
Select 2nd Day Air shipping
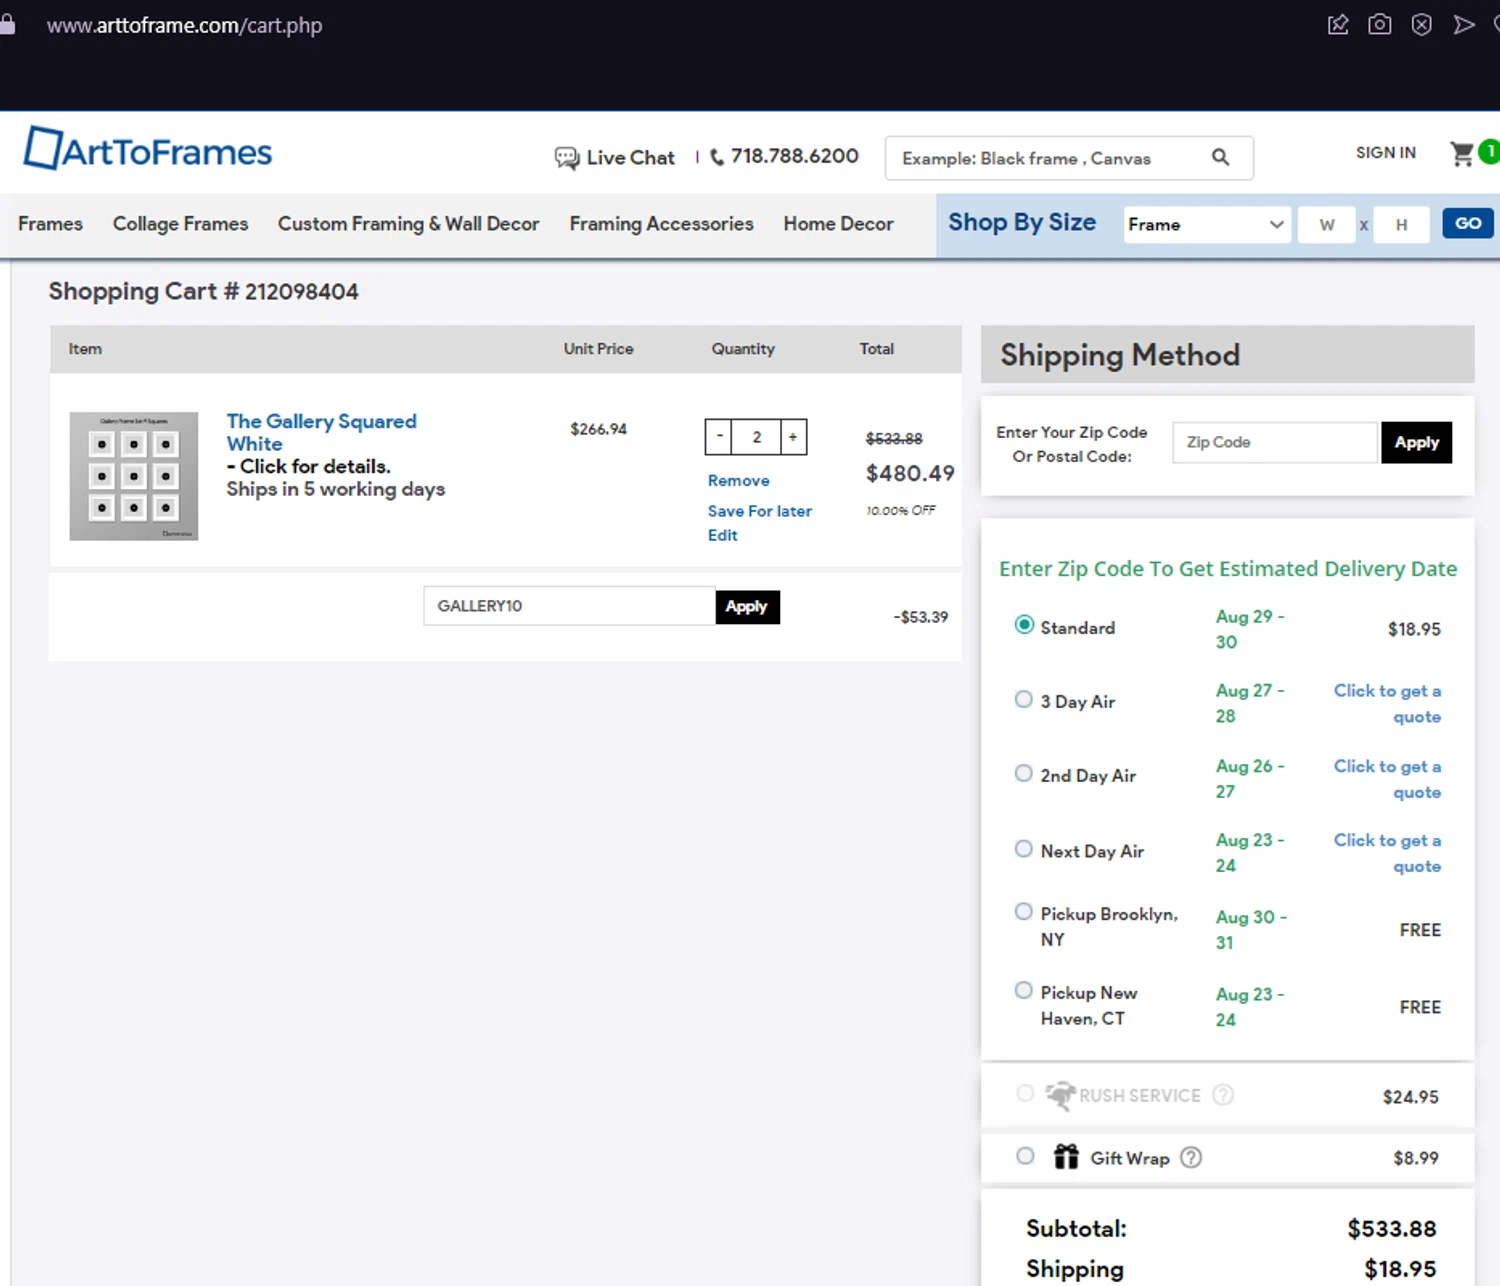(x=1024, y=773)
